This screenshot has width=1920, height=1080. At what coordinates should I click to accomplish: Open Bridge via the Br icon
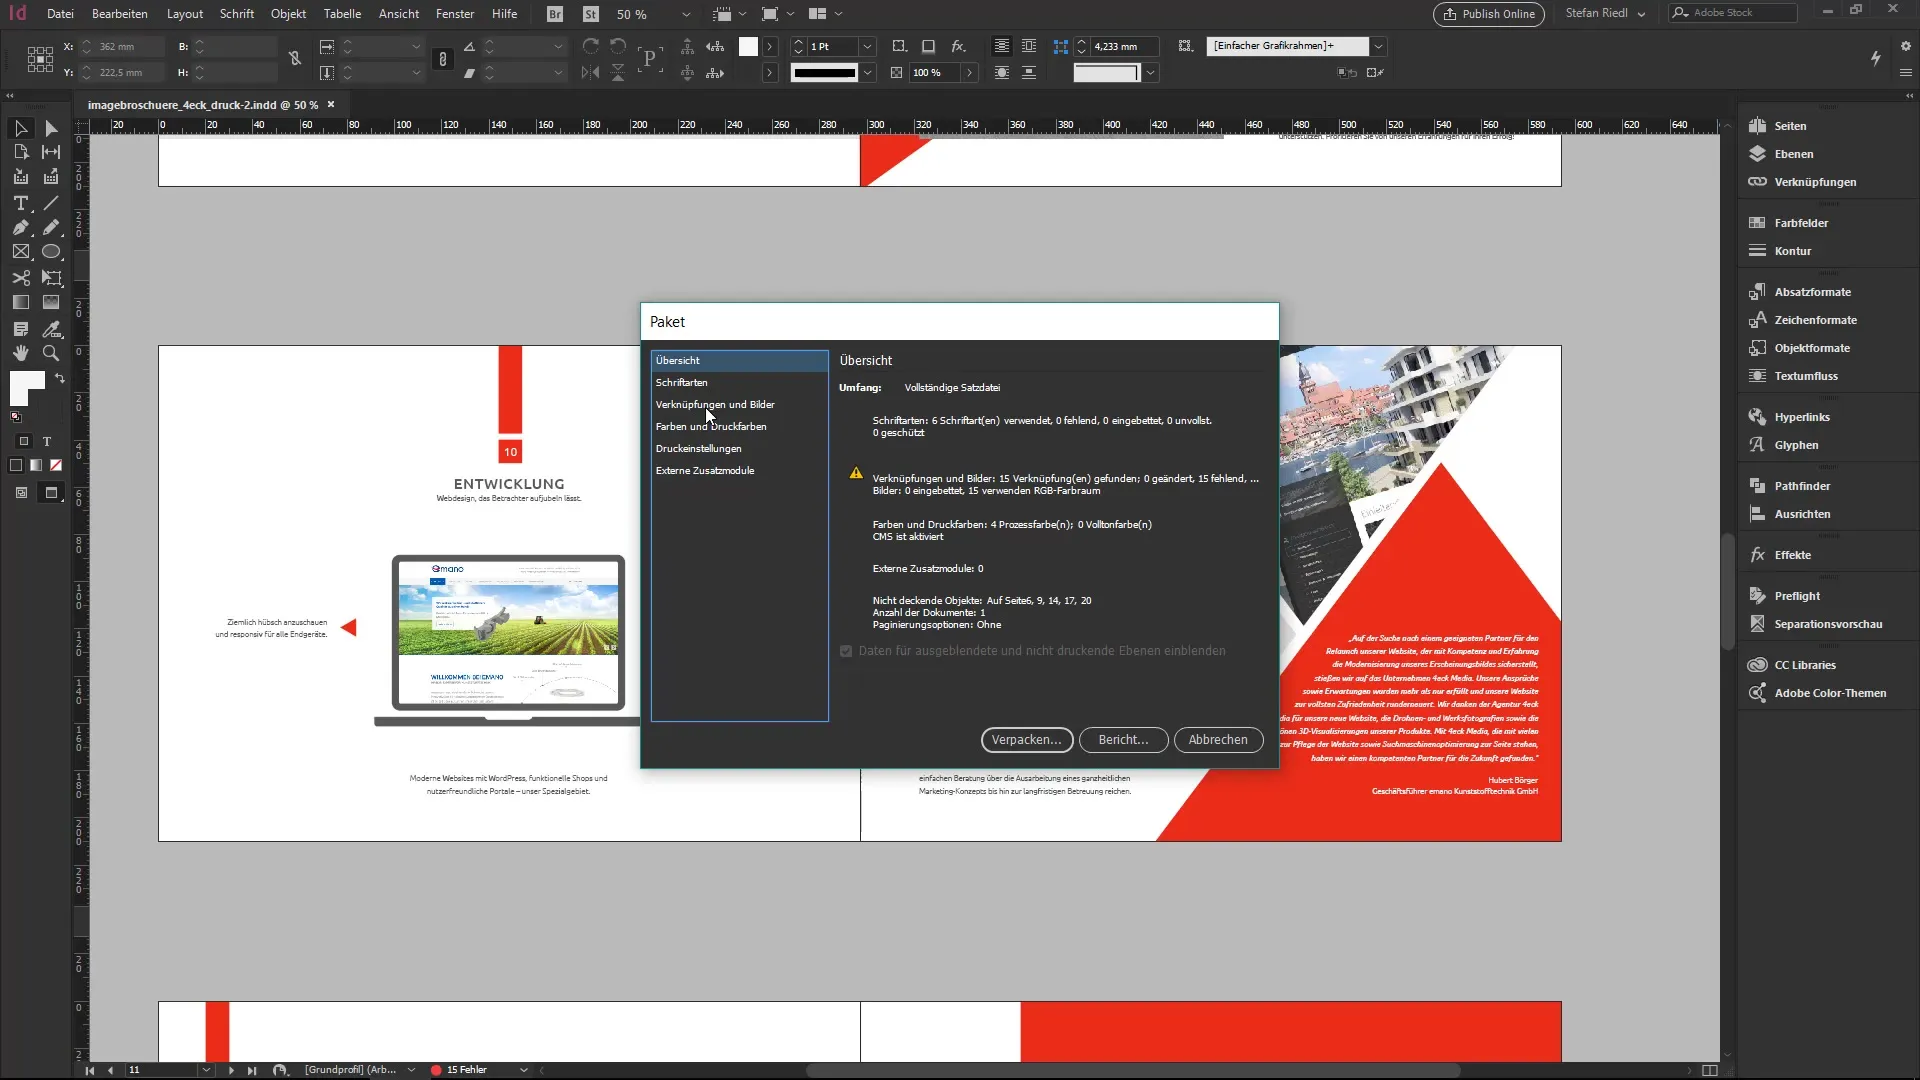555,14
